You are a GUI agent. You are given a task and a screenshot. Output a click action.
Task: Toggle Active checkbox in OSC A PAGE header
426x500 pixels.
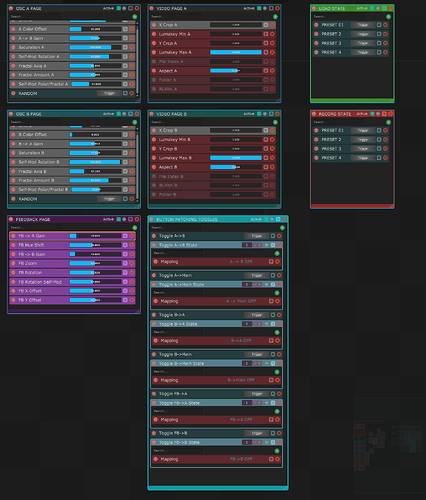pyautogui.click(x=118, y=8)
